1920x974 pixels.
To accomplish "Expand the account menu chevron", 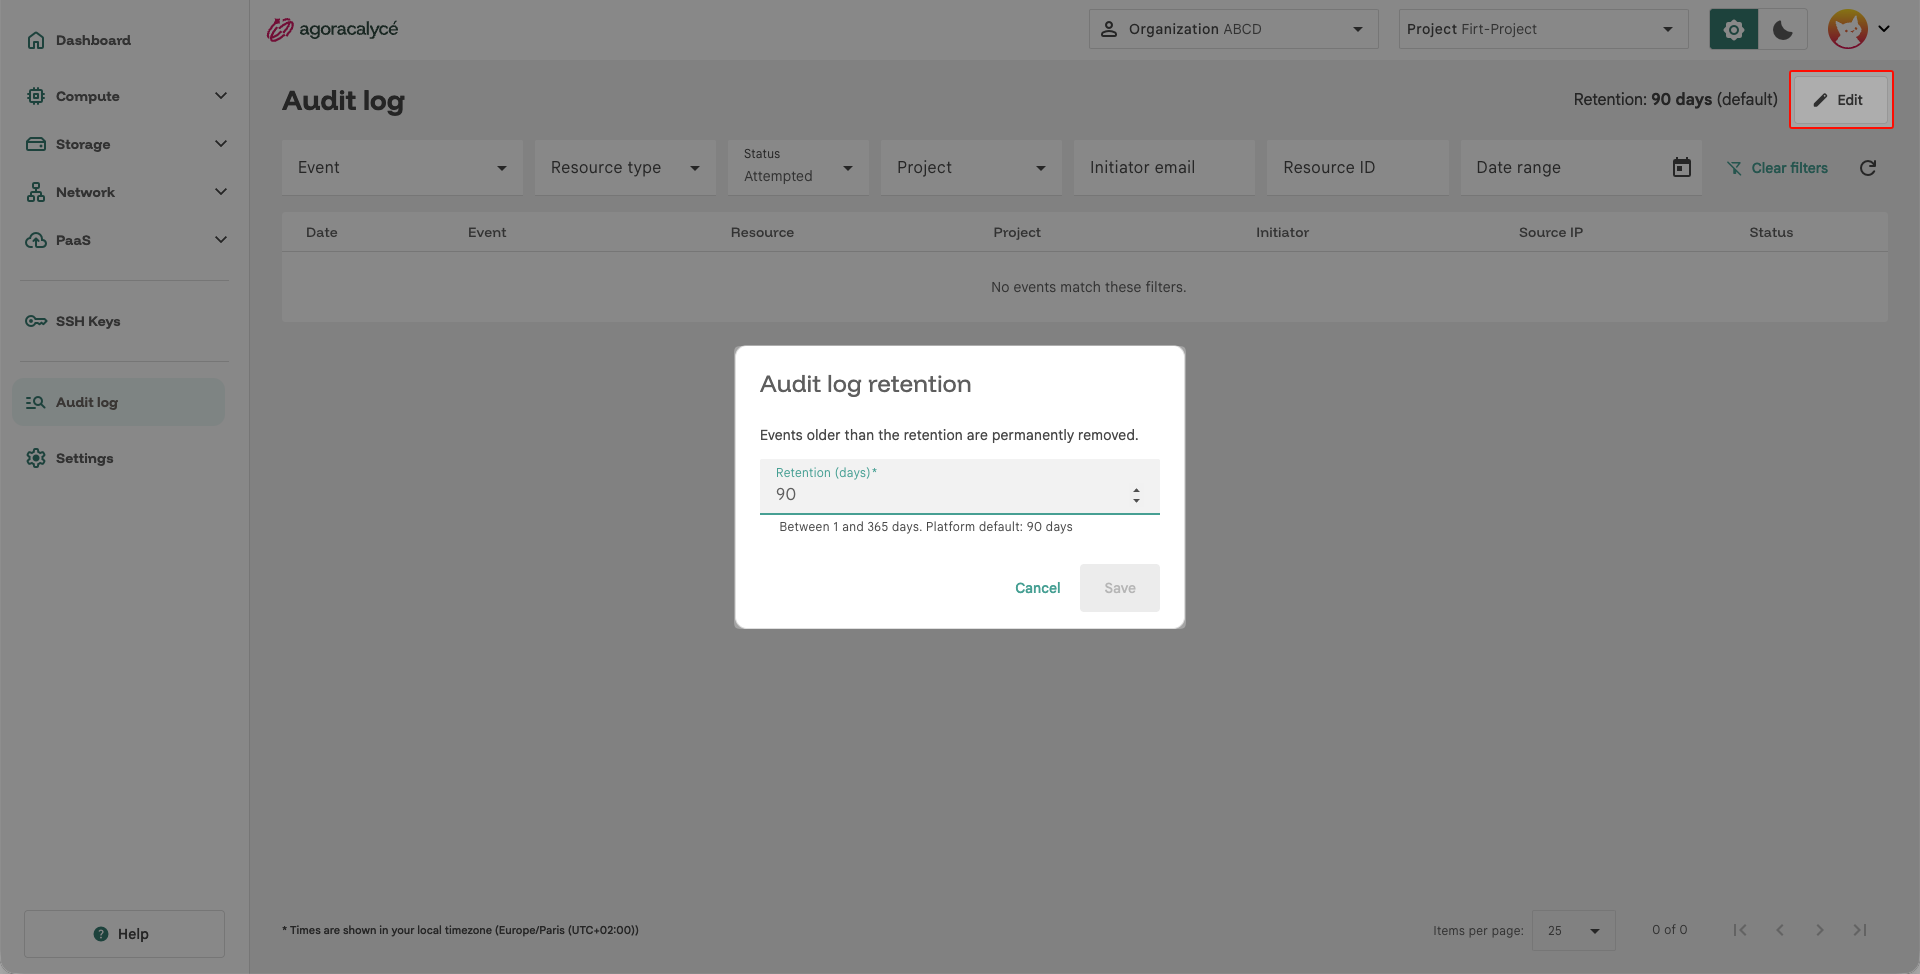I will pyautogui.click(x=1884, y=29).
